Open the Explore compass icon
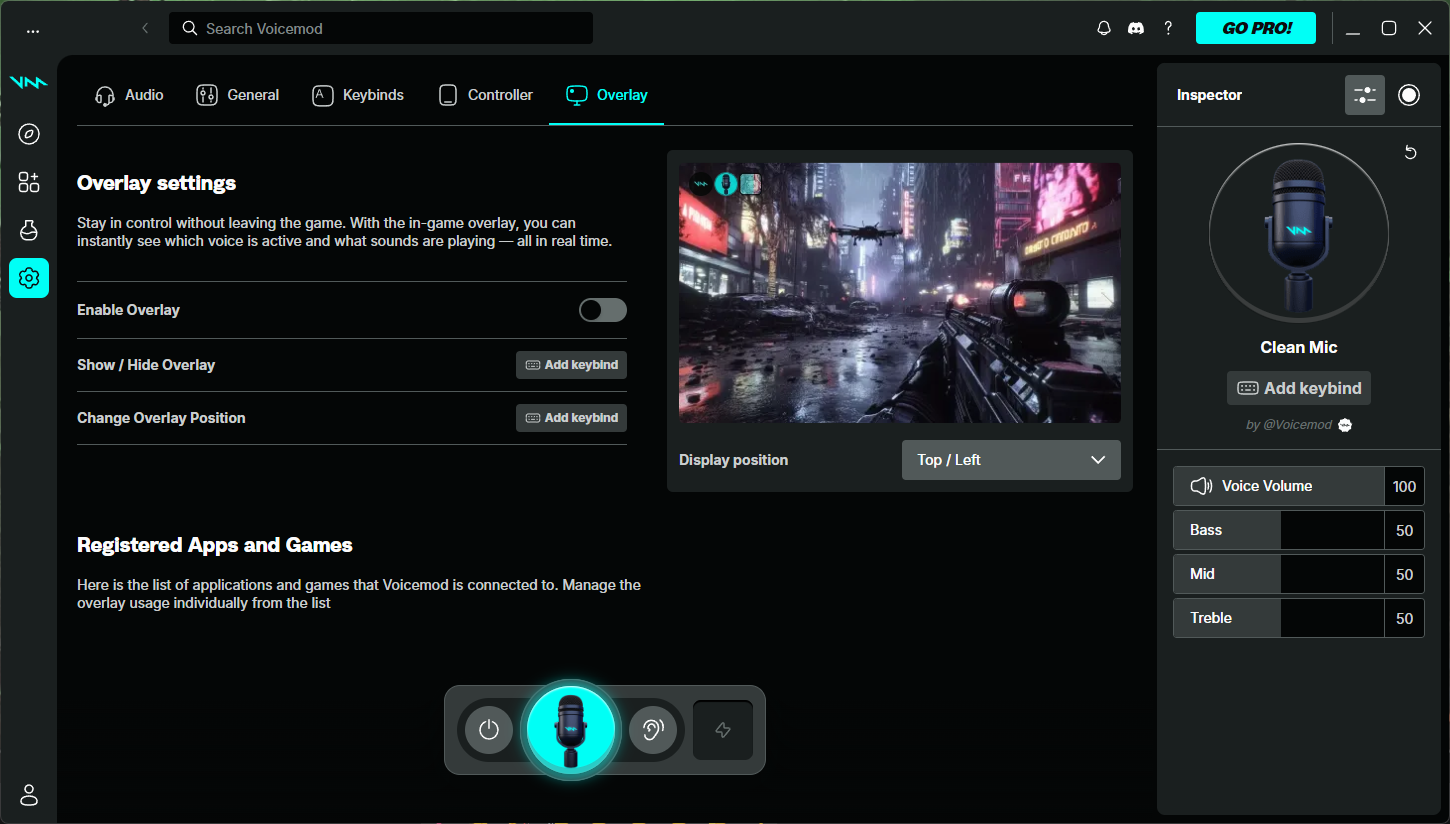The width and height of the screenshot is (1450, 824). 29,134
